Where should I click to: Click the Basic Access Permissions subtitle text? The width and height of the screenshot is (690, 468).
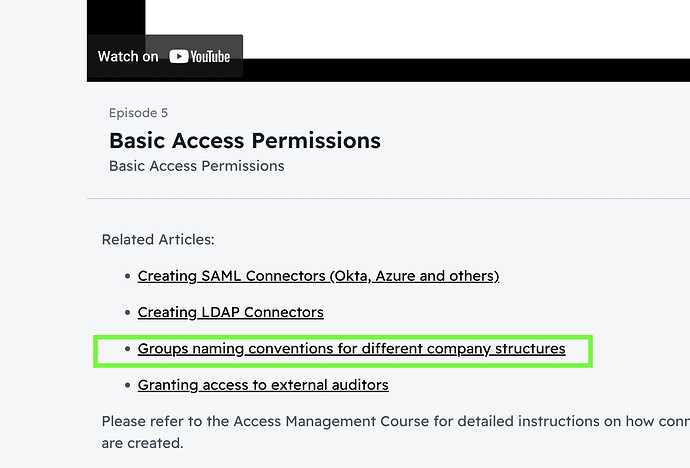click(197, 166)
